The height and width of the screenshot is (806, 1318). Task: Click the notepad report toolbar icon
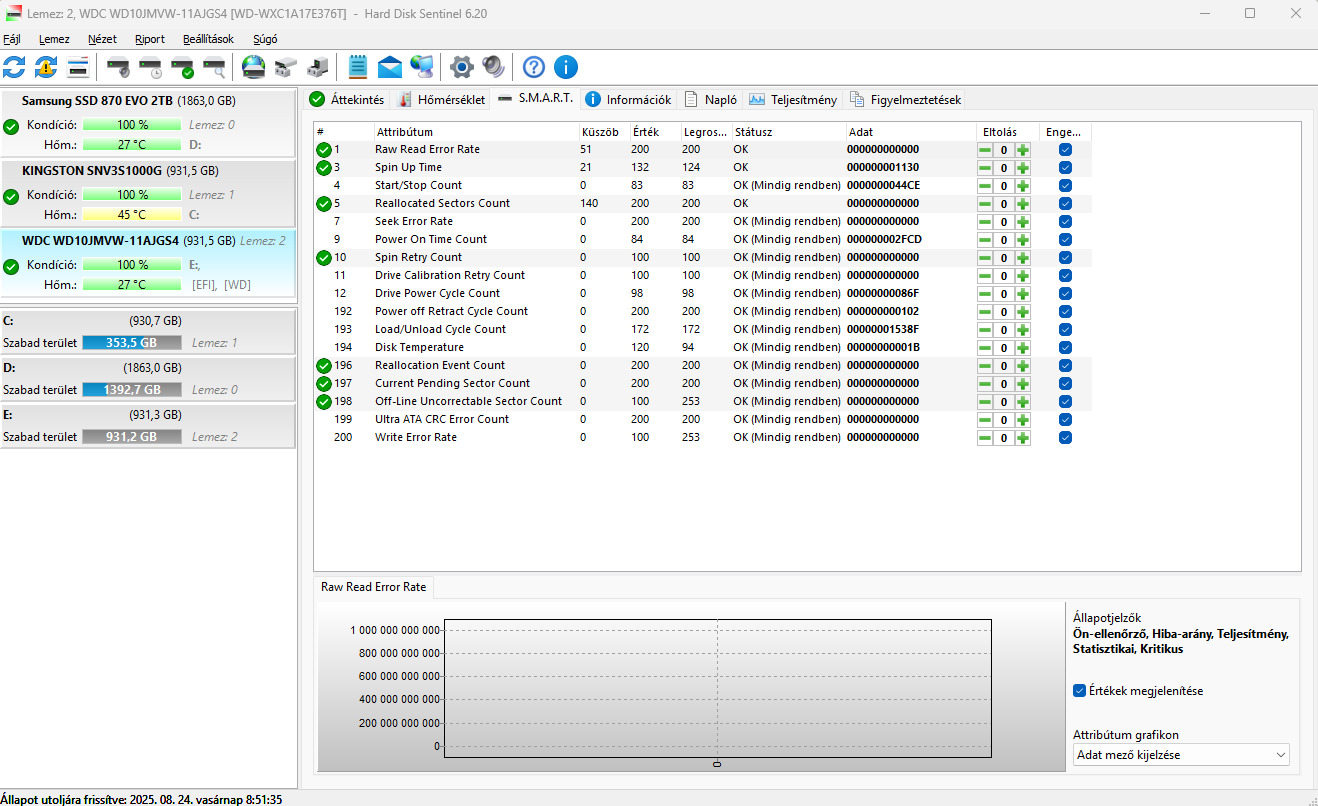(x=358, y=67)
